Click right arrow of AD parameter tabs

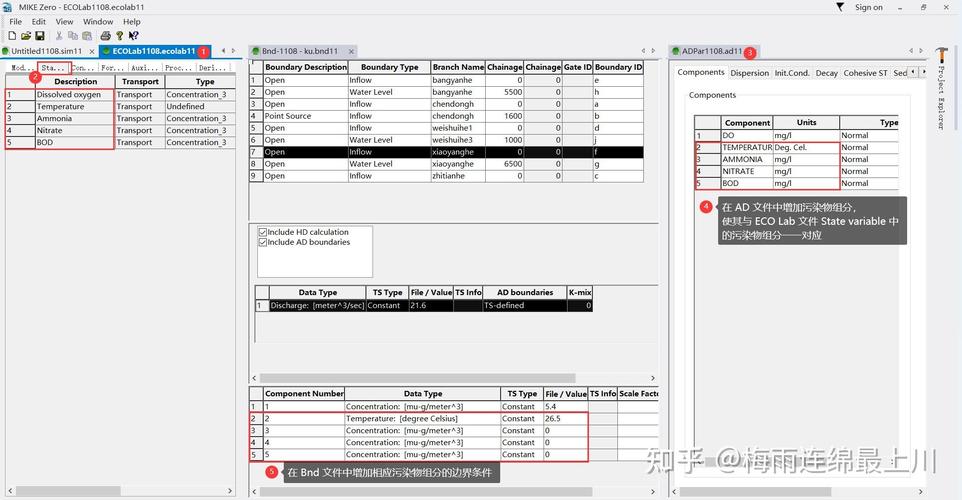point(924,72)
